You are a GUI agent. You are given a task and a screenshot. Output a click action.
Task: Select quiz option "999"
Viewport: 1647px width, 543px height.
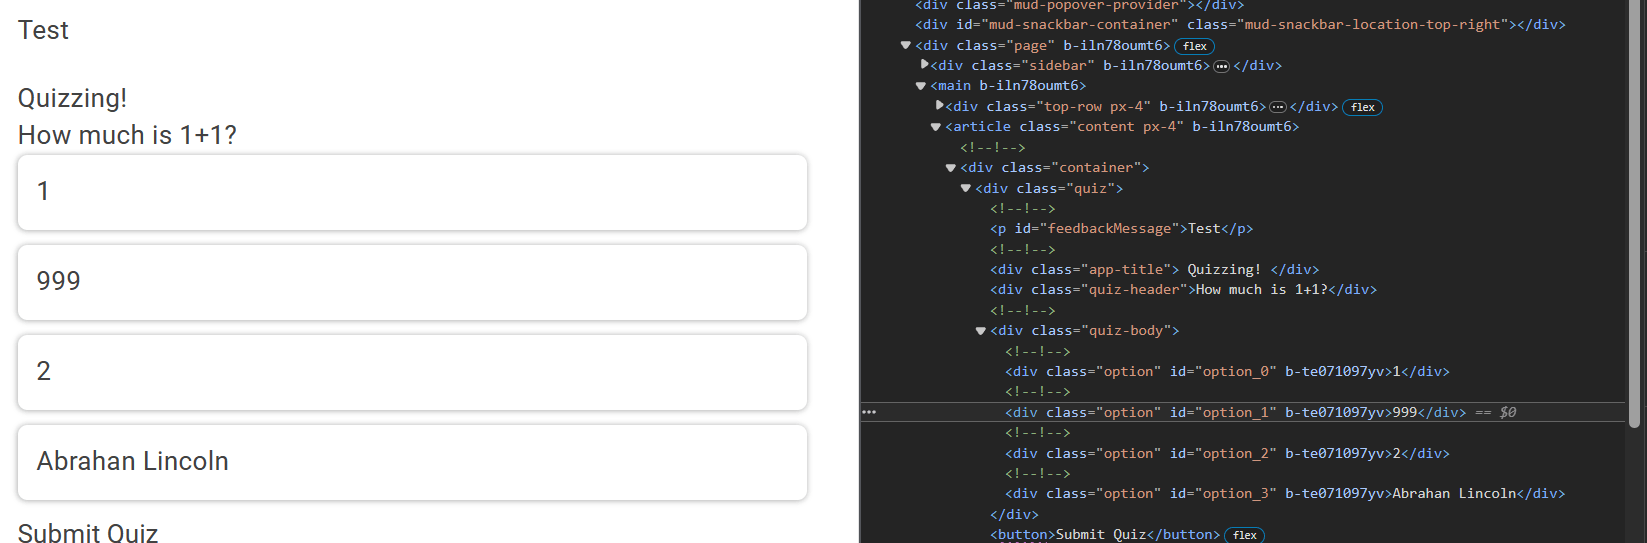(412, 282)
